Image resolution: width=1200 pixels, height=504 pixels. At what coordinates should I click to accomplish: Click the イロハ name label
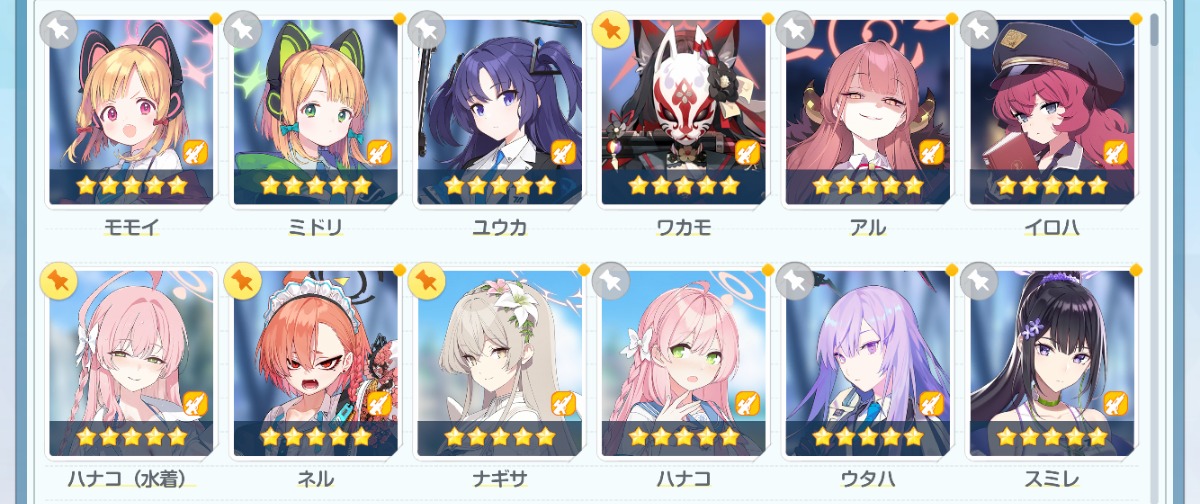click(1052, 227)
